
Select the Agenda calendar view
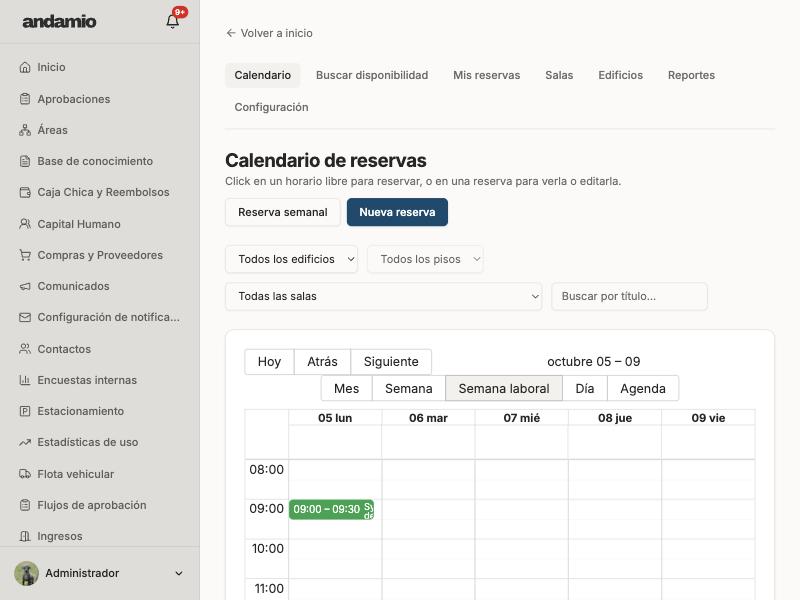point(643,389)
